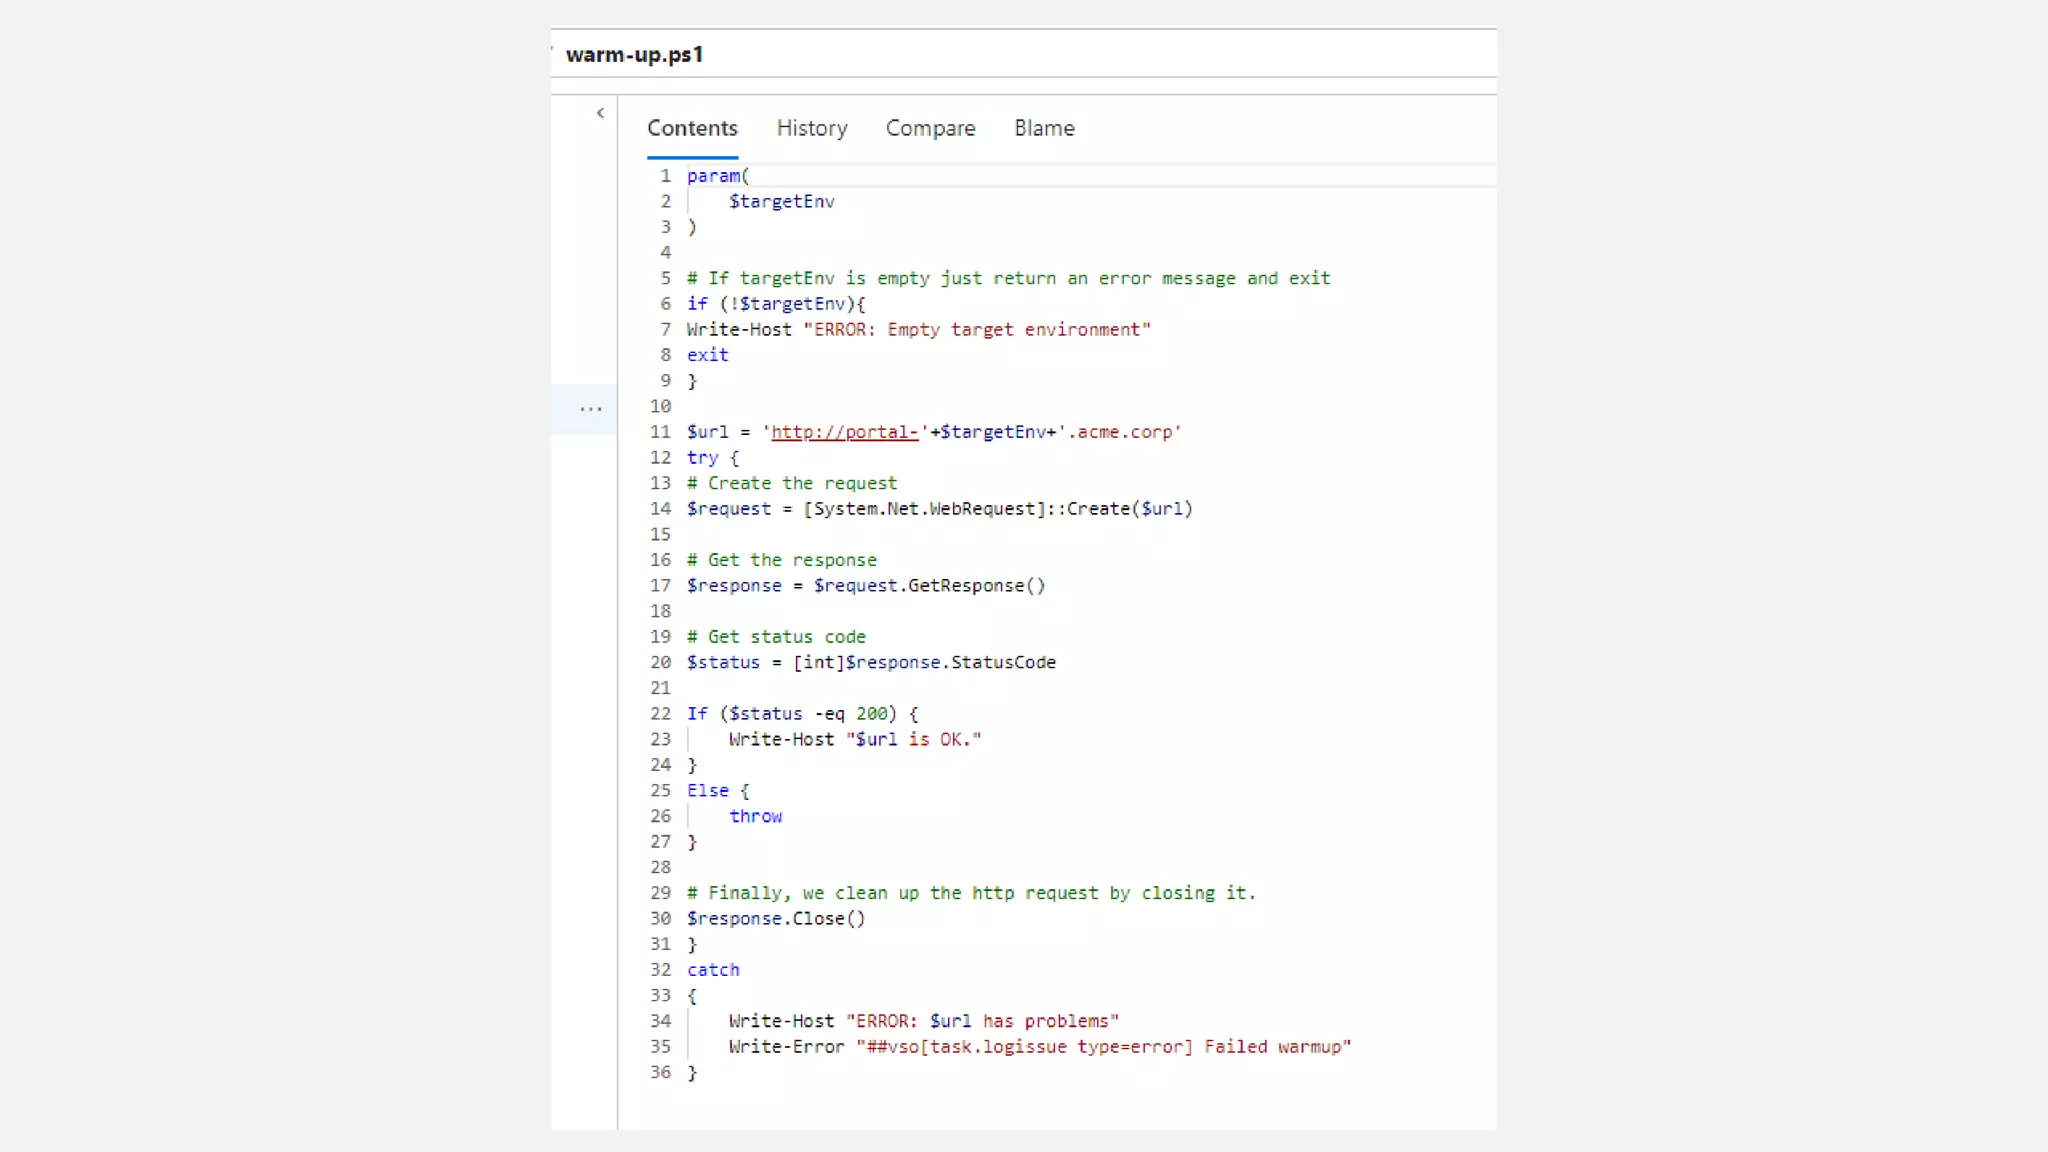Image resolution: width=2048 pixels, height=1152 pixels.
Task: Click the exit keyword on line 8
Action: pos(707,355)
